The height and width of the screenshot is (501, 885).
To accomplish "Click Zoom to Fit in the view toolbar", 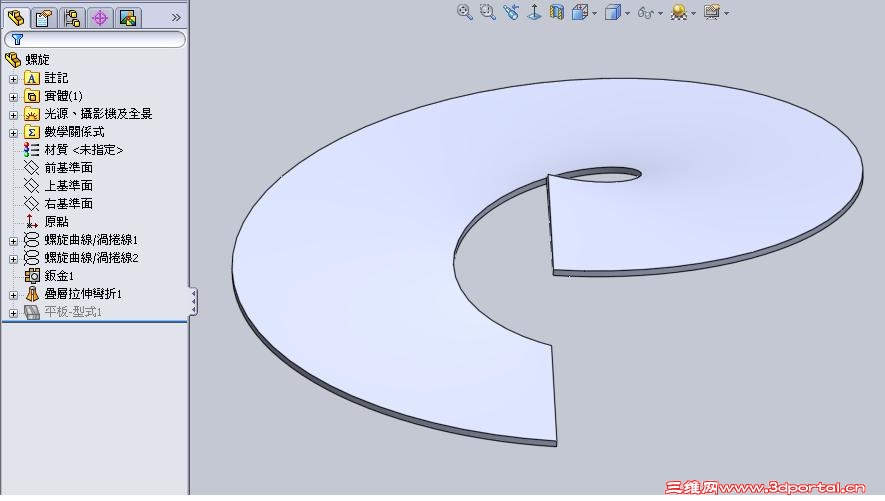I will [x=465, y=12].
